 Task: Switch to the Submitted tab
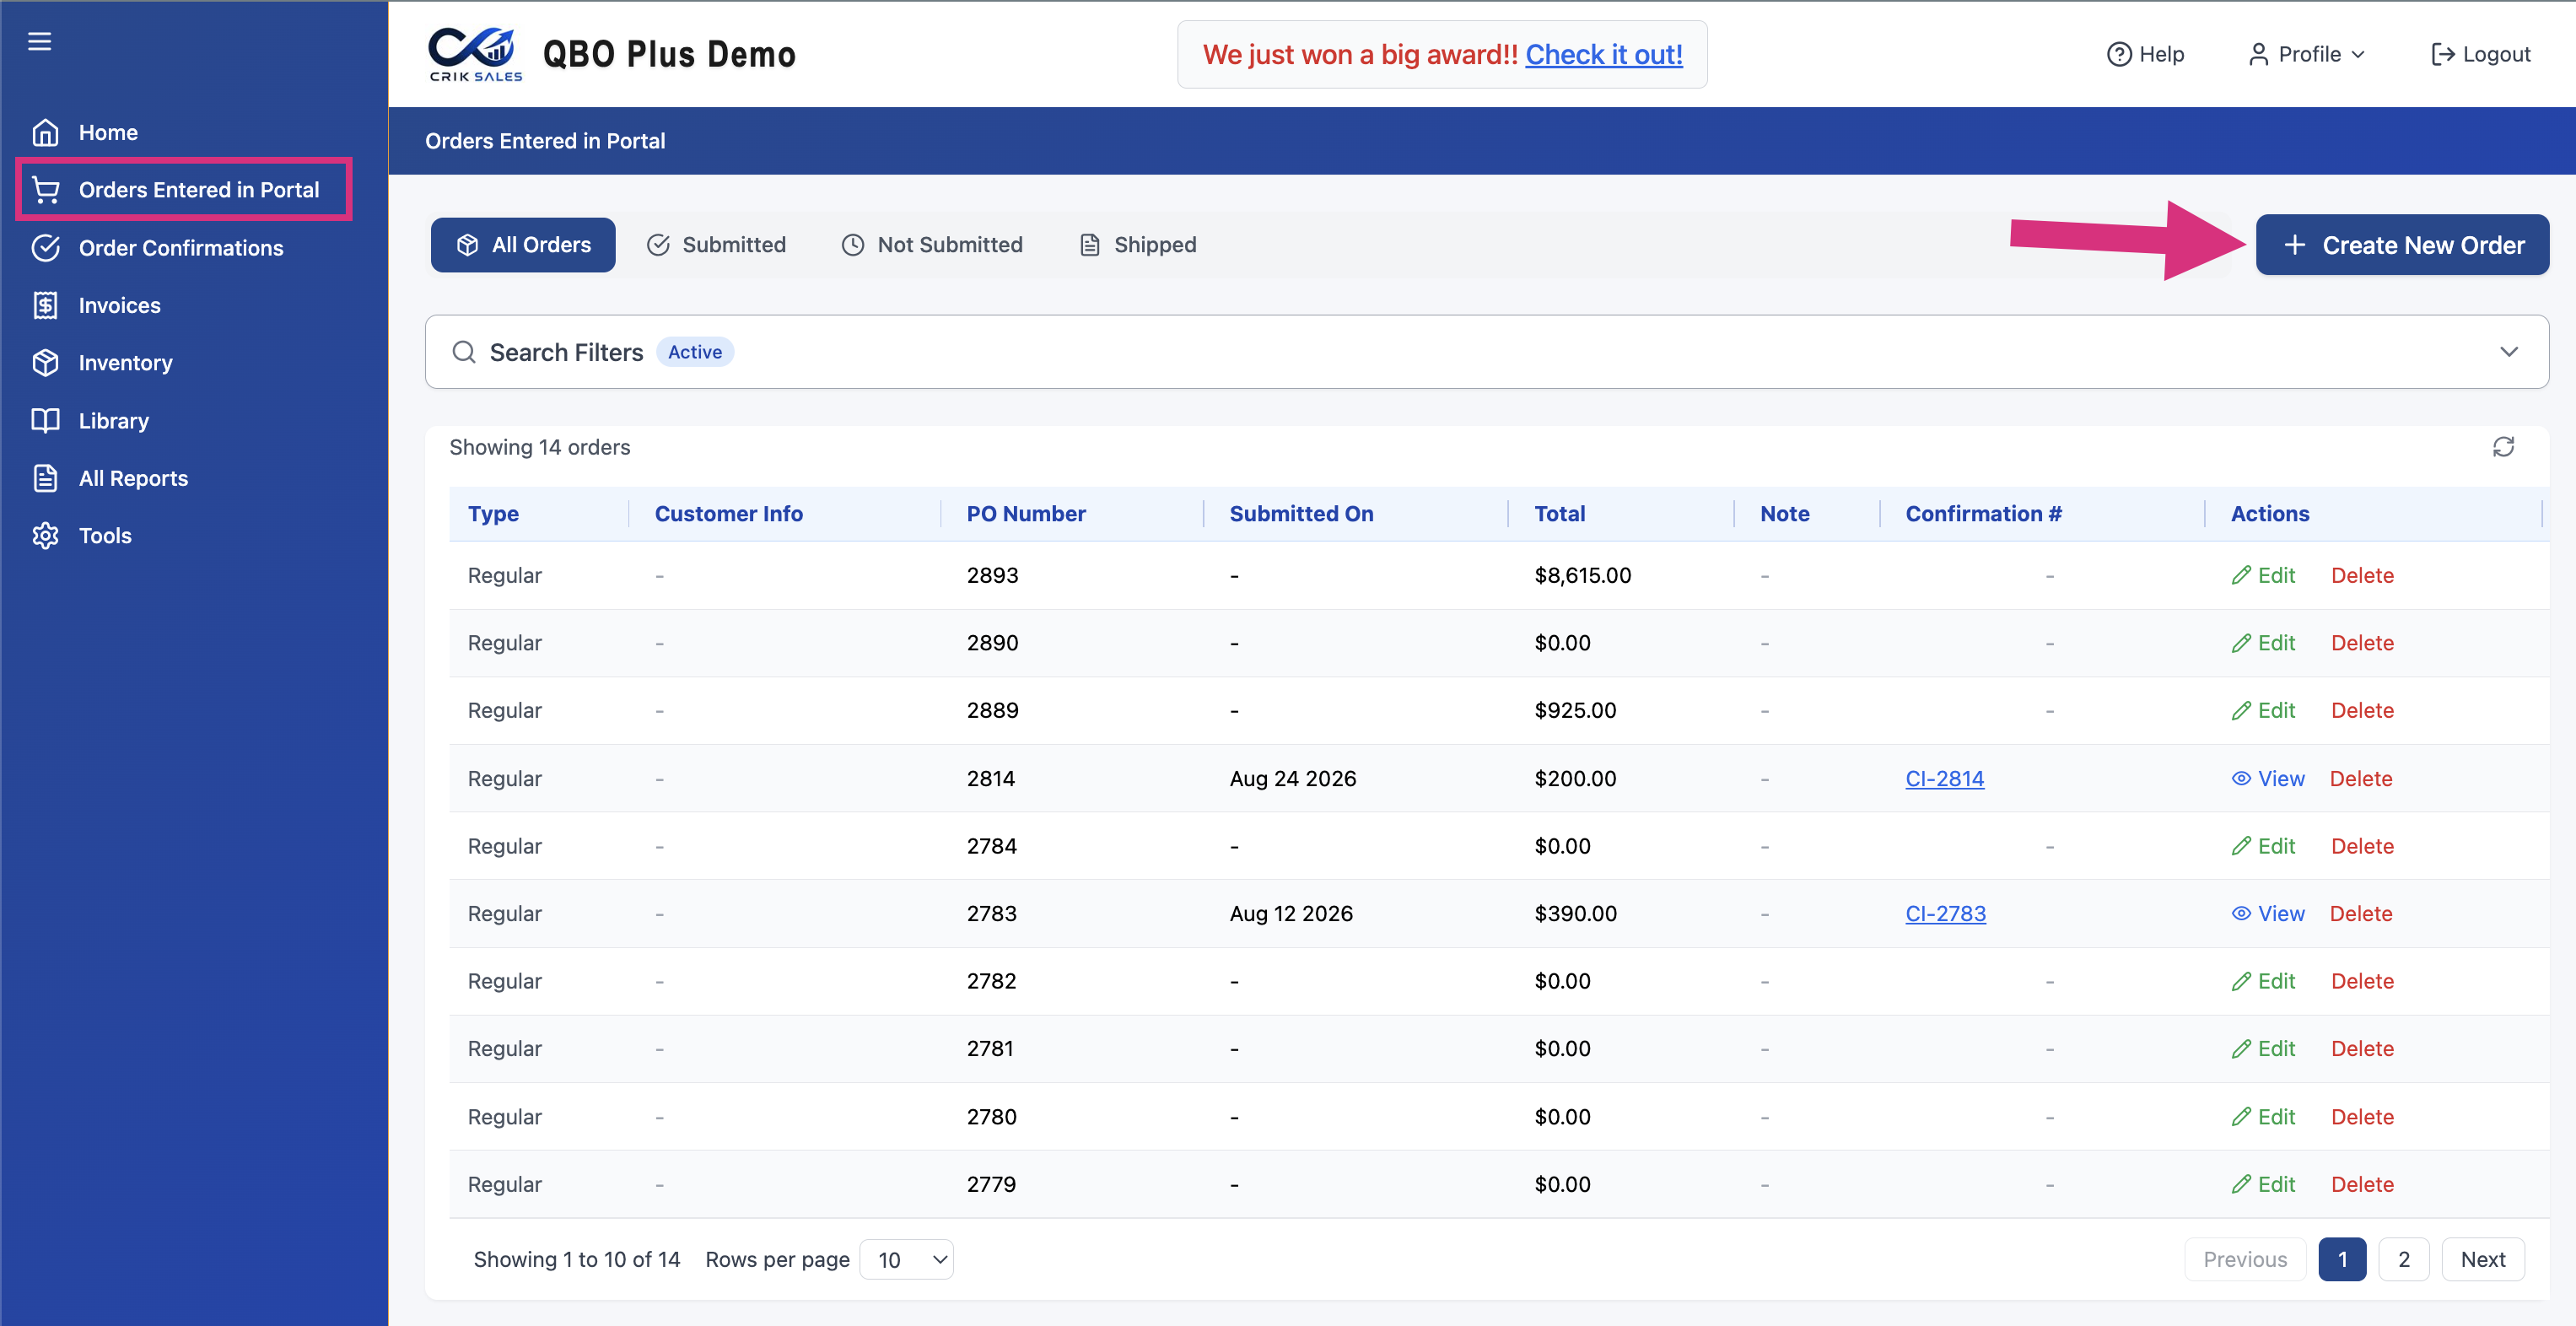[x=716, y=245]
